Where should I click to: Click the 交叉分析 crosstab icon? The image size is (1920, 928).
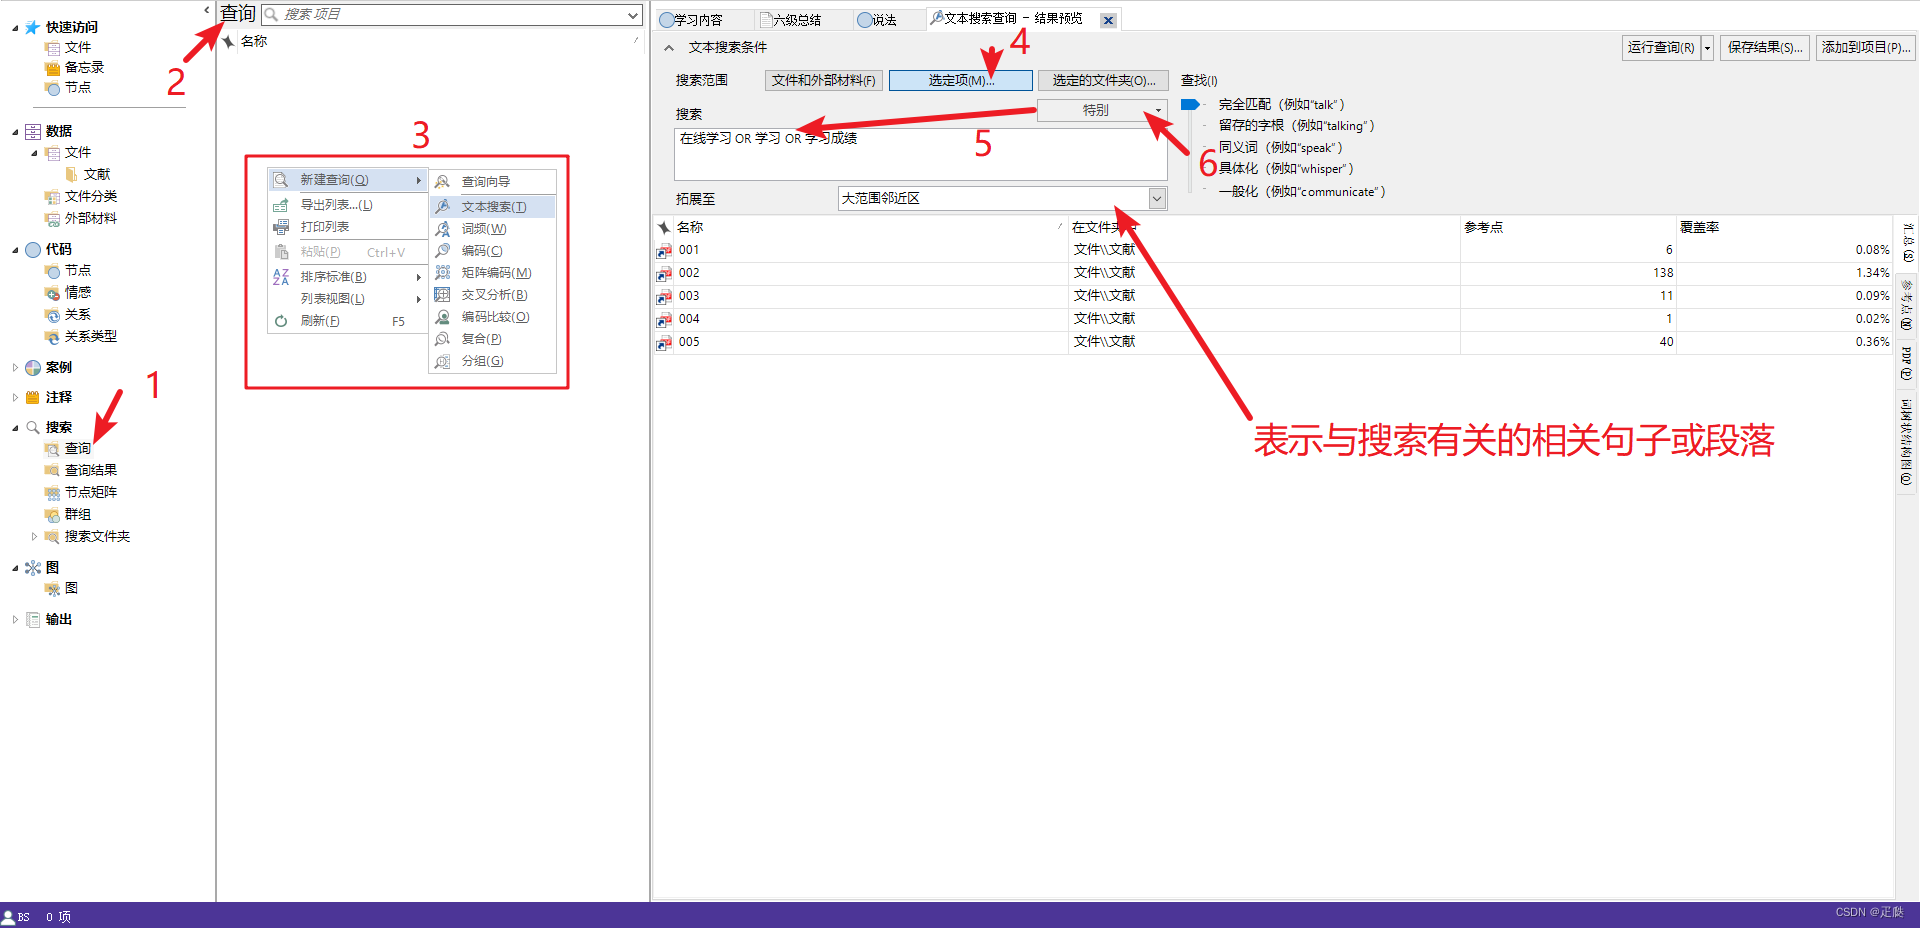(442, 295)
